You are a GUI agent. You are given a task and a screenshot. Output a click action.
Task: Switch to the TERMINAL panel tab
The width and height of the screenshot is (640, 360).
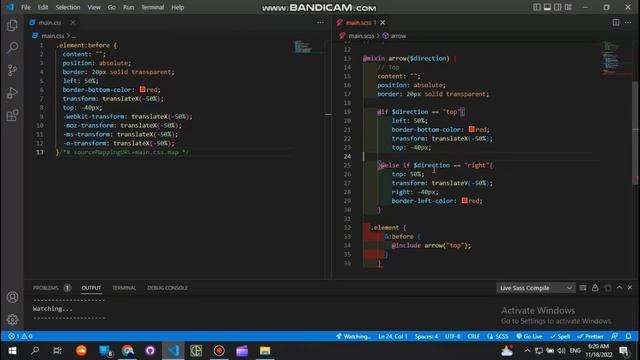(x=124, y=288)
